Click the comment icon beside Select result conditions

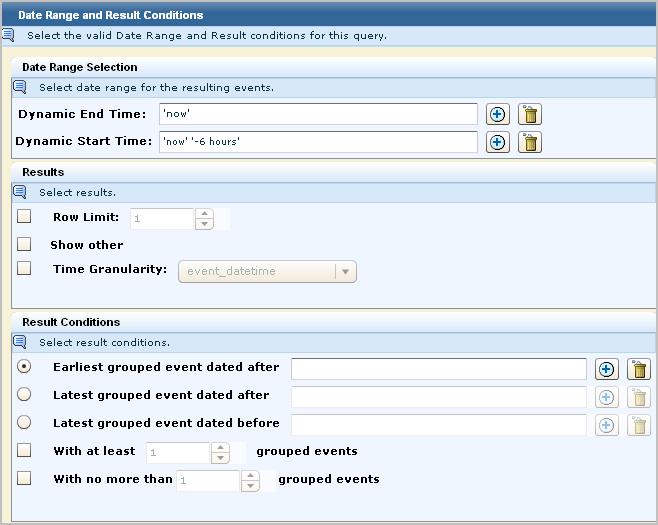coord(20,342)
